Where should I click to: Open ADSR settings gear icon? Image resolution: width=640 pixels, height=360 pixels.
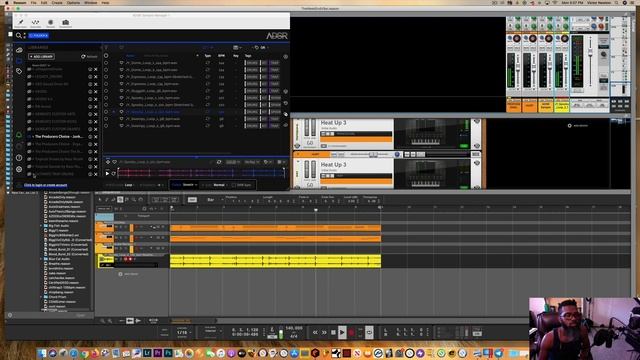[19, 169]
